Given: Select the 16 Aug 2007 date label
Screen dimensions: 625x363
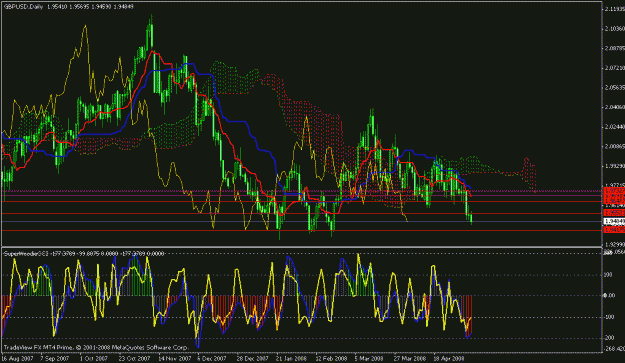Looking at the screenshot, I should pyautogui.click(x=17, y=358).
